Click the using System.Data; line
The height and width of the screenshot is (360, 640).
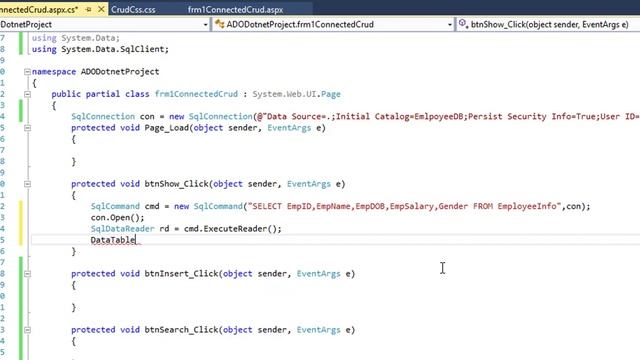(x=76, y=38)
